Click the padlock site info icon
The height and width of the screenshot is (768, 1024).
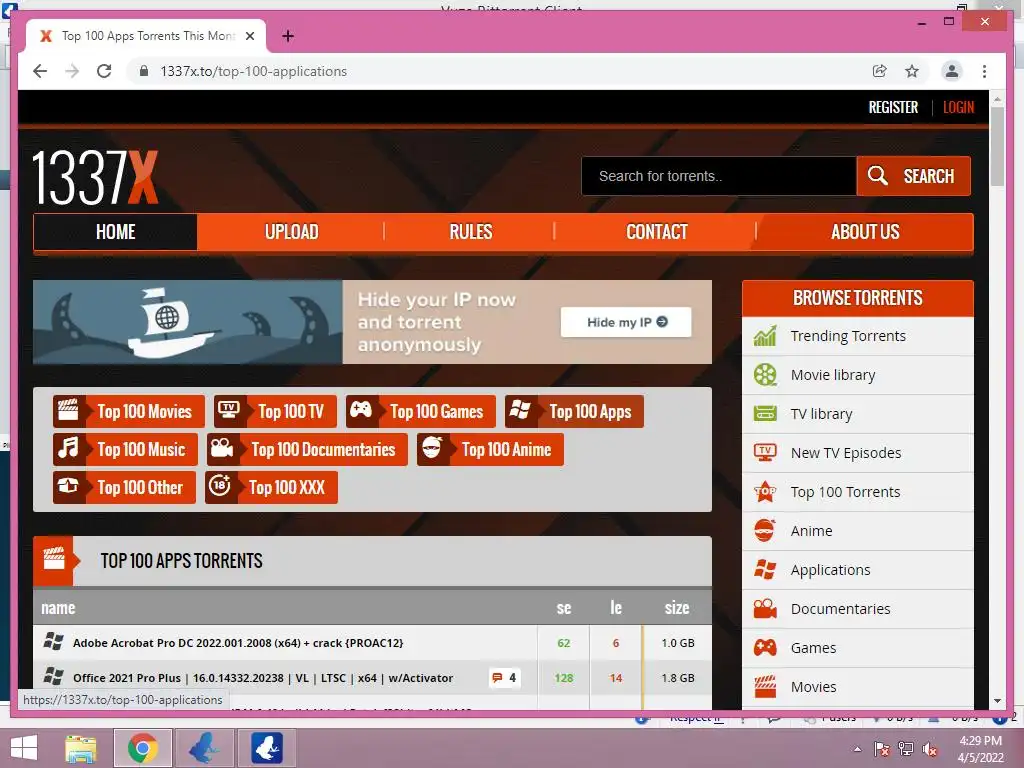click(144, 71)
